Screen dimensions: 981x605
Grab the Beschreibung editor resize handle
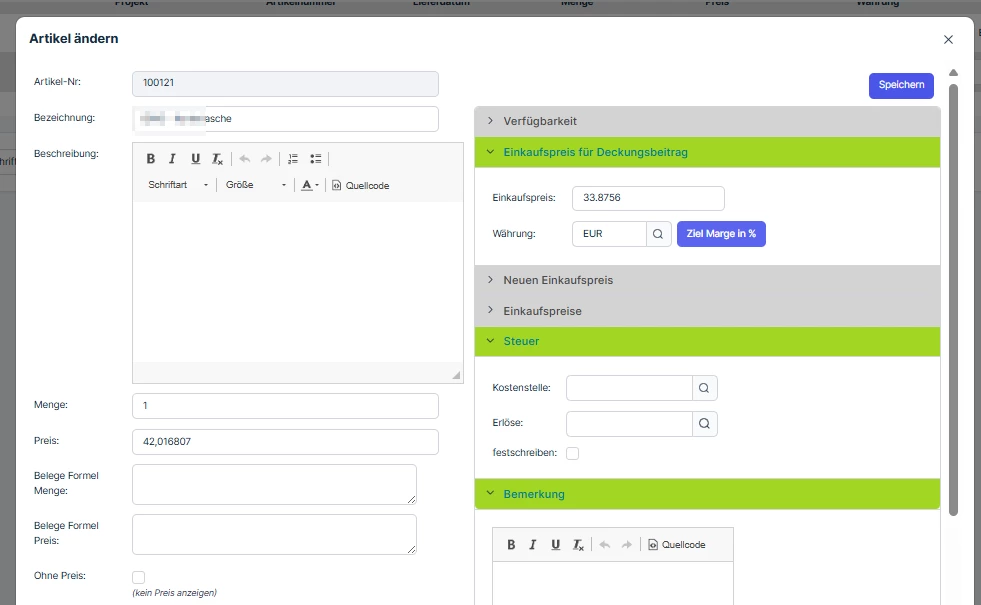click(x=456, y=375)
